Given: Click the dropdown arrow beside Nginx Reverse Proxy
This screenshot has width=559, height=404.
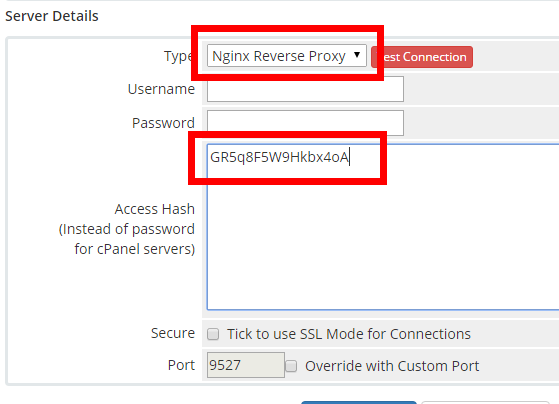Looking at the screenshot, I should (x=357, y=55).
